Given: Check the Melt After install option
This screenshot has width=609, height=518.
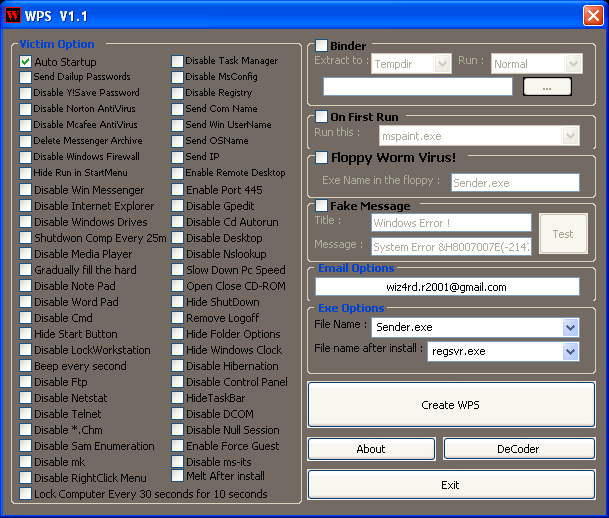Looking at the screenshot, I should point(177,477).
